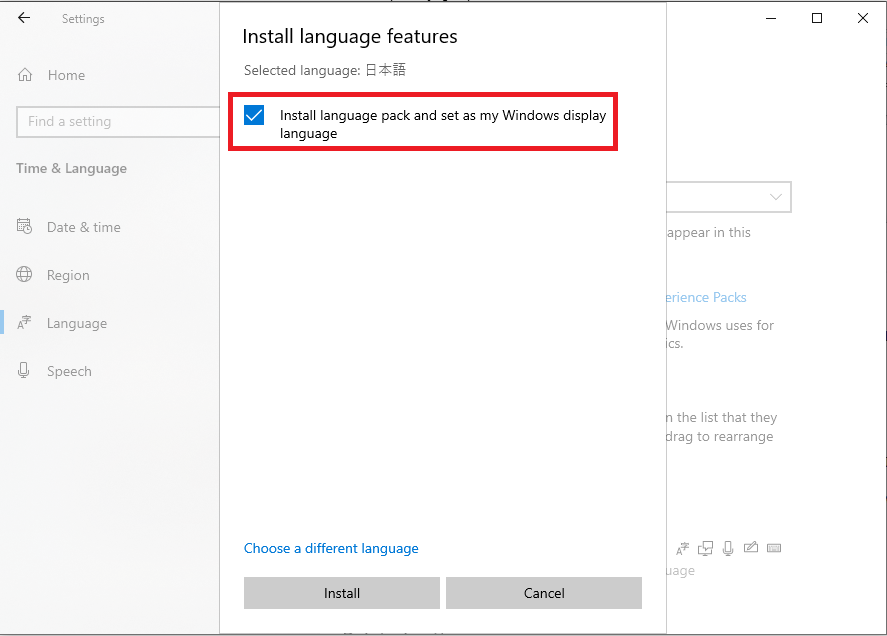Select the Language pack icon in the features row

[x=682, y=547]
